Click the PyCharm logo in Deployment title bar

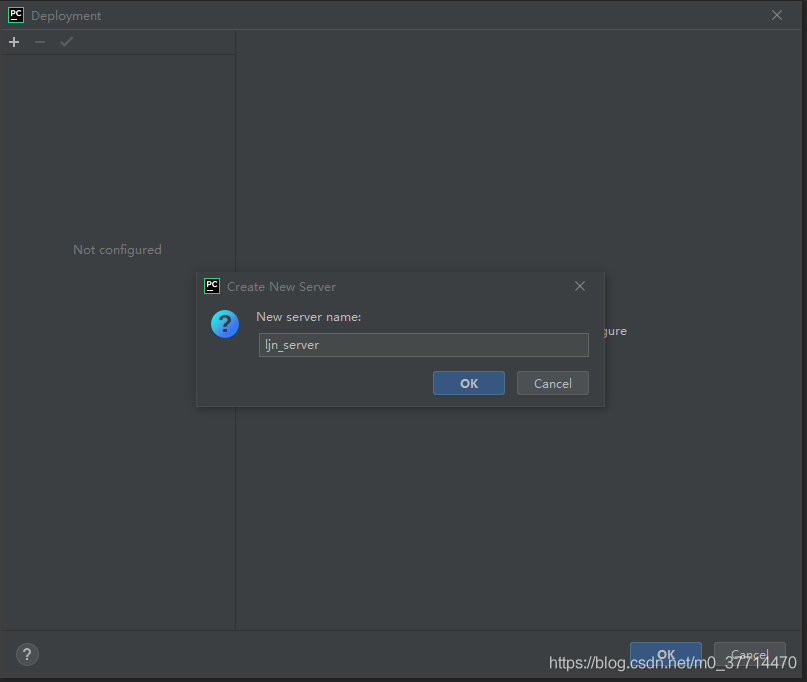[x=16, y=15]
